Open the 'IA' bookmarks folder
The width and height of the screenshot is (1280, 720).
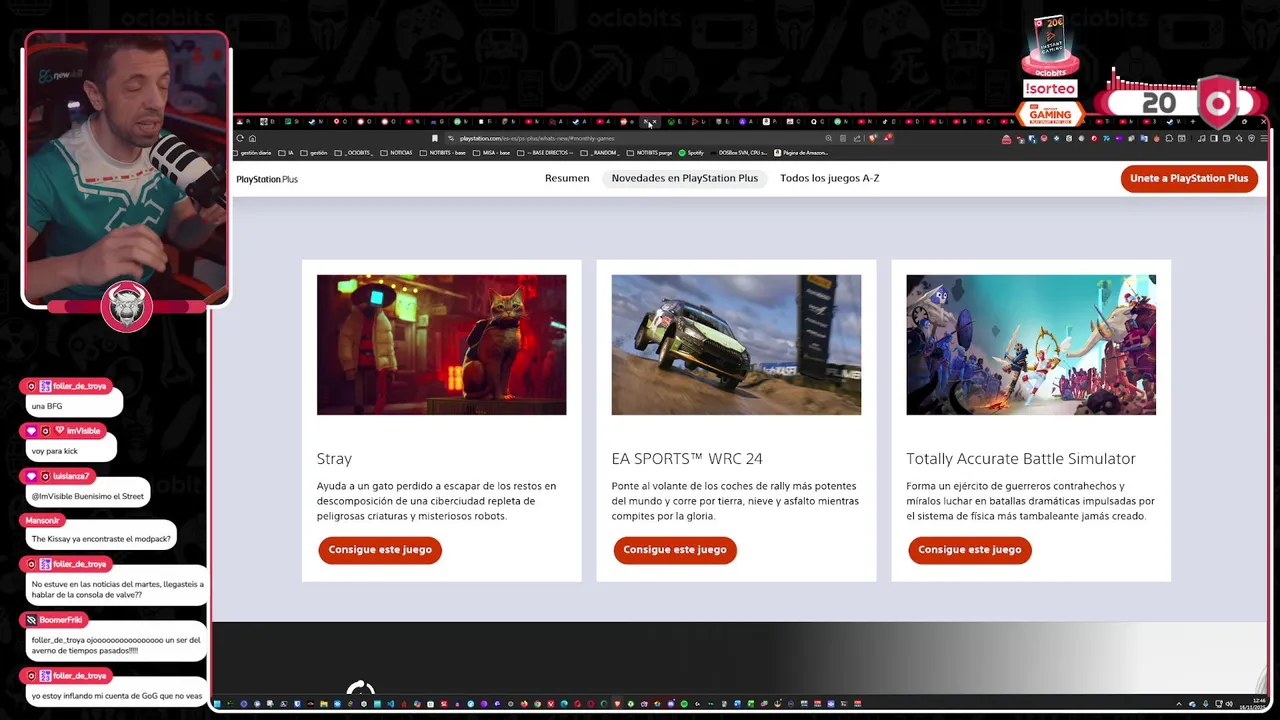[286, 153]
